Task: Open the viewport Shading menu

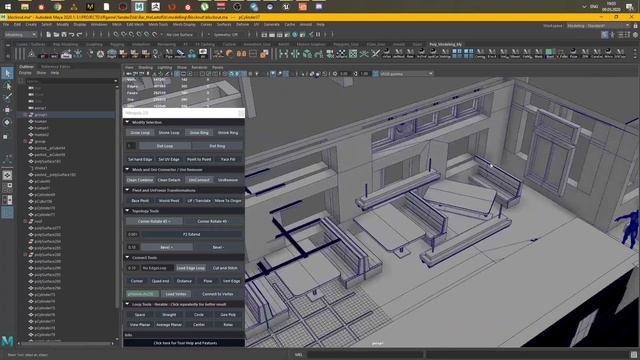Action: click(145, 67)
